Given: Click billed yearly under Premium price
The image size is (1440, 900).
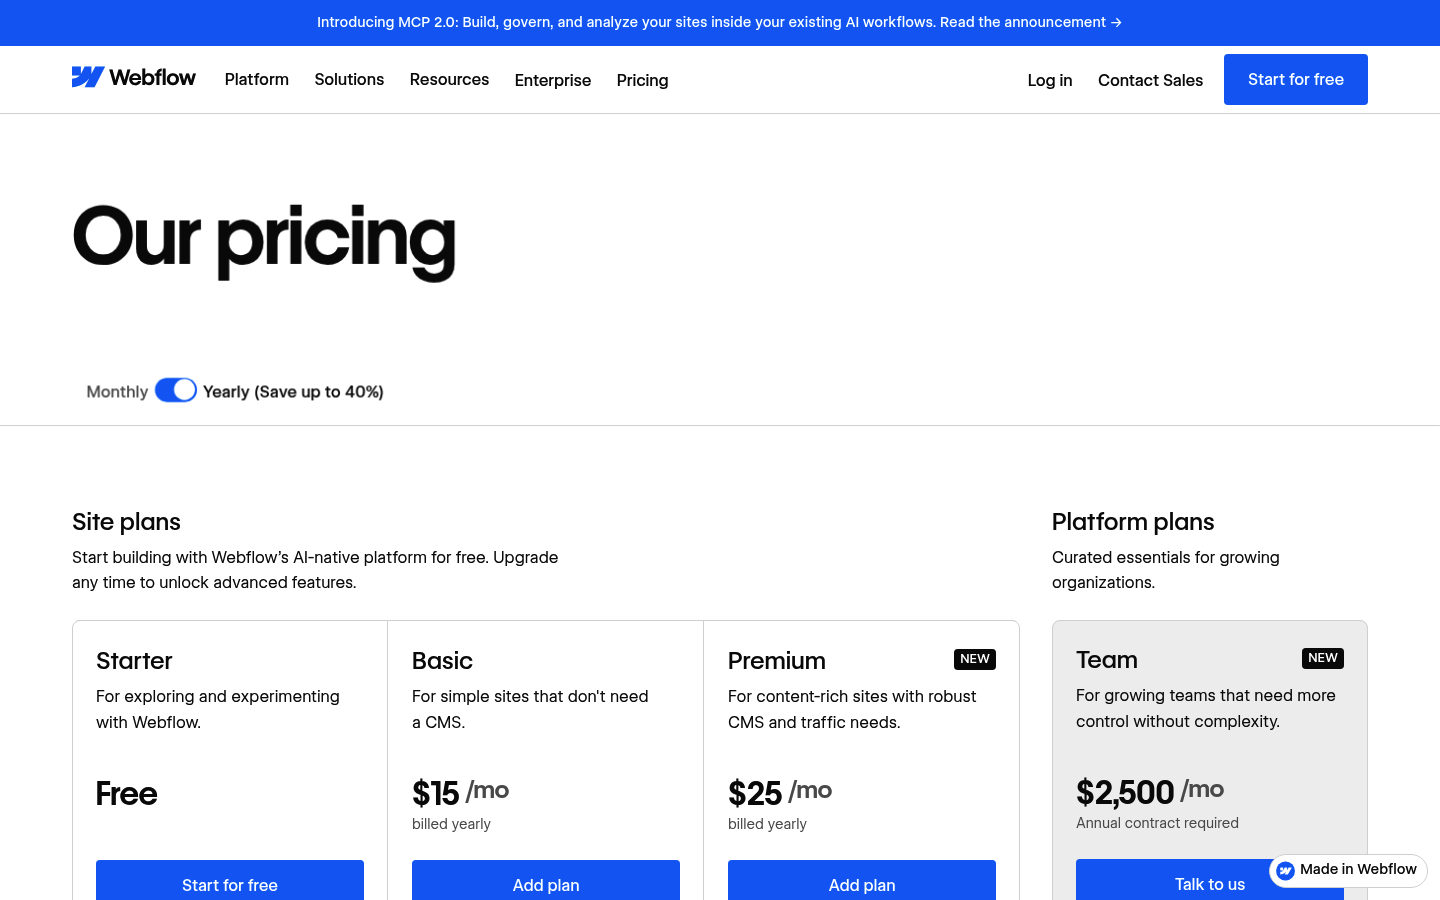Looking at the screenshot, I should pos(767,824).
